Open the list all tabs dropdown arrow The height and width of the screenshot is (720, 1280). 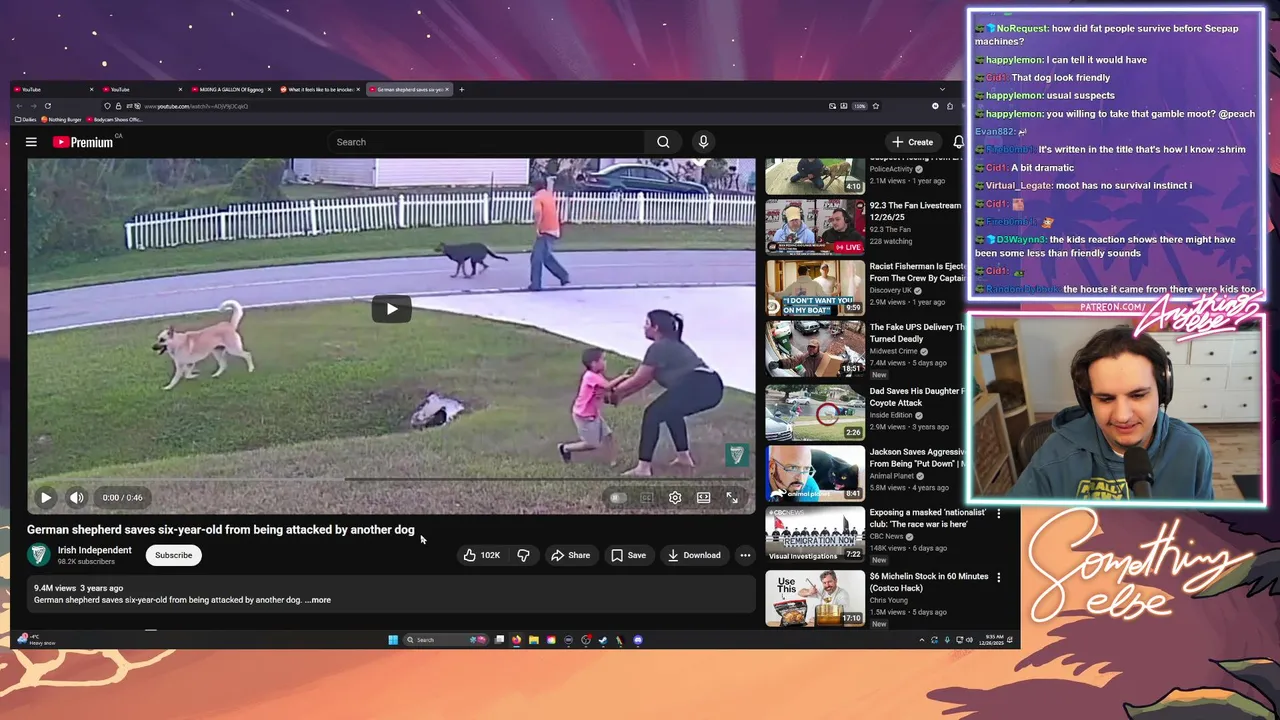pos(942,89)
